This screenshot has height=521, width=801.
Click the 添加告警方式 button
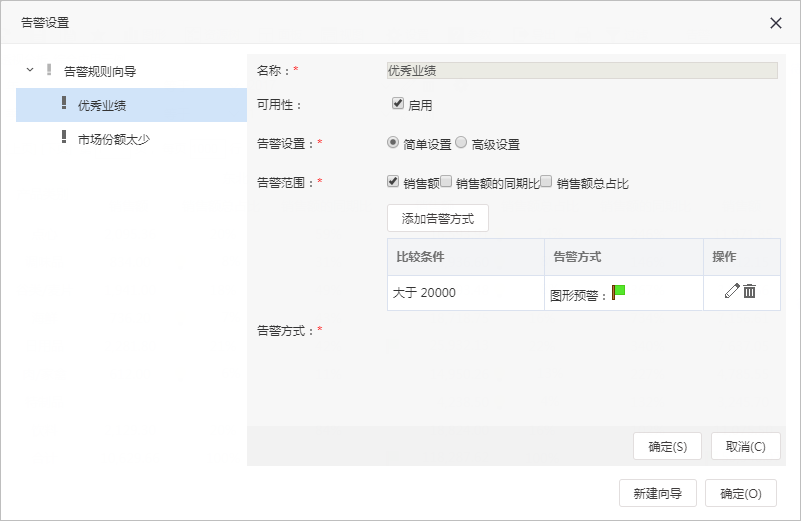(x=438, y=218)
